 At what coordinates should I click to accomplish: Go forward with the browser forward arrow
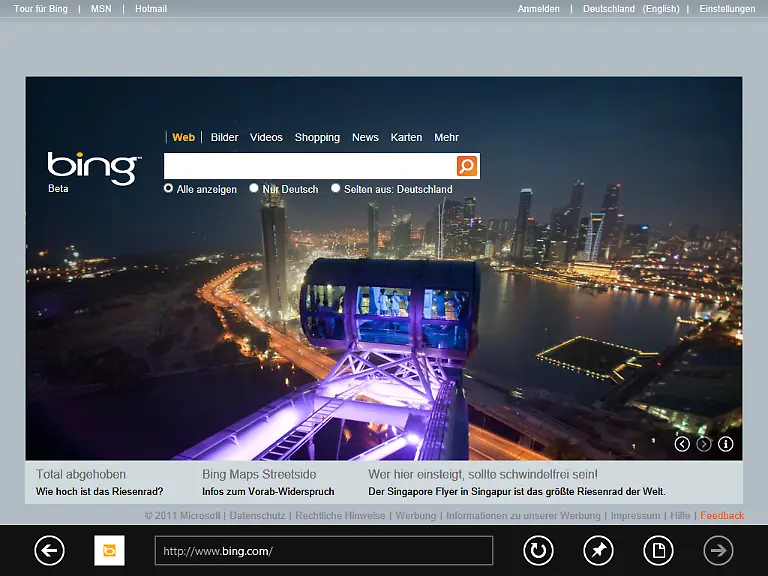click(719, 551)
